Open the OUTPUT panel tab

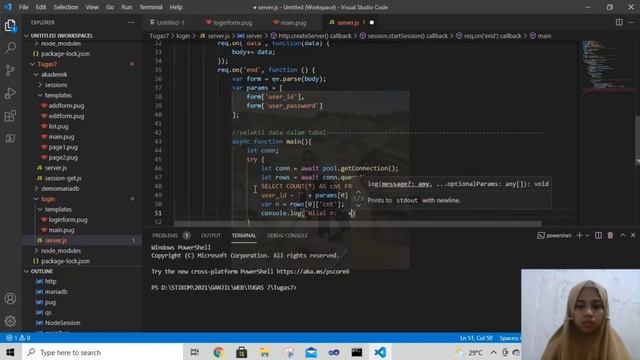click(x=211, y=235)
